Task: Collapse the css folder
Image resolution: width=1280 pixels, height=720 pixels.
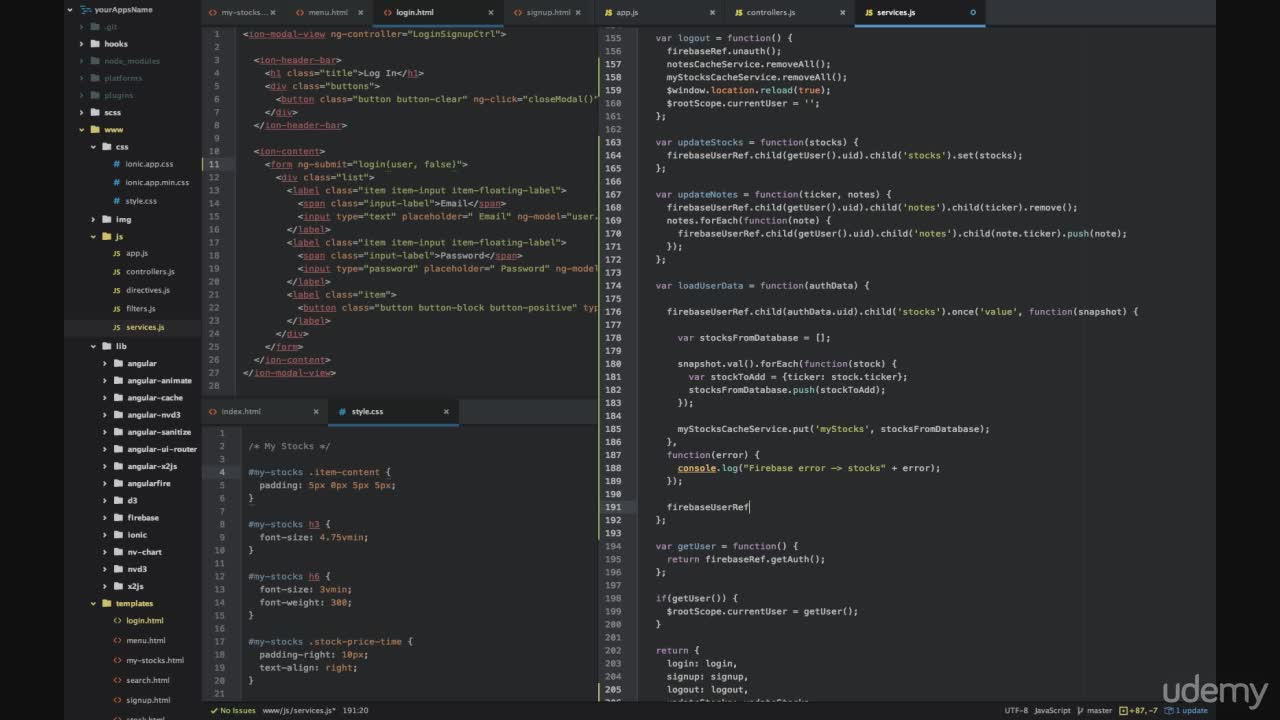Action: [93, 146]
